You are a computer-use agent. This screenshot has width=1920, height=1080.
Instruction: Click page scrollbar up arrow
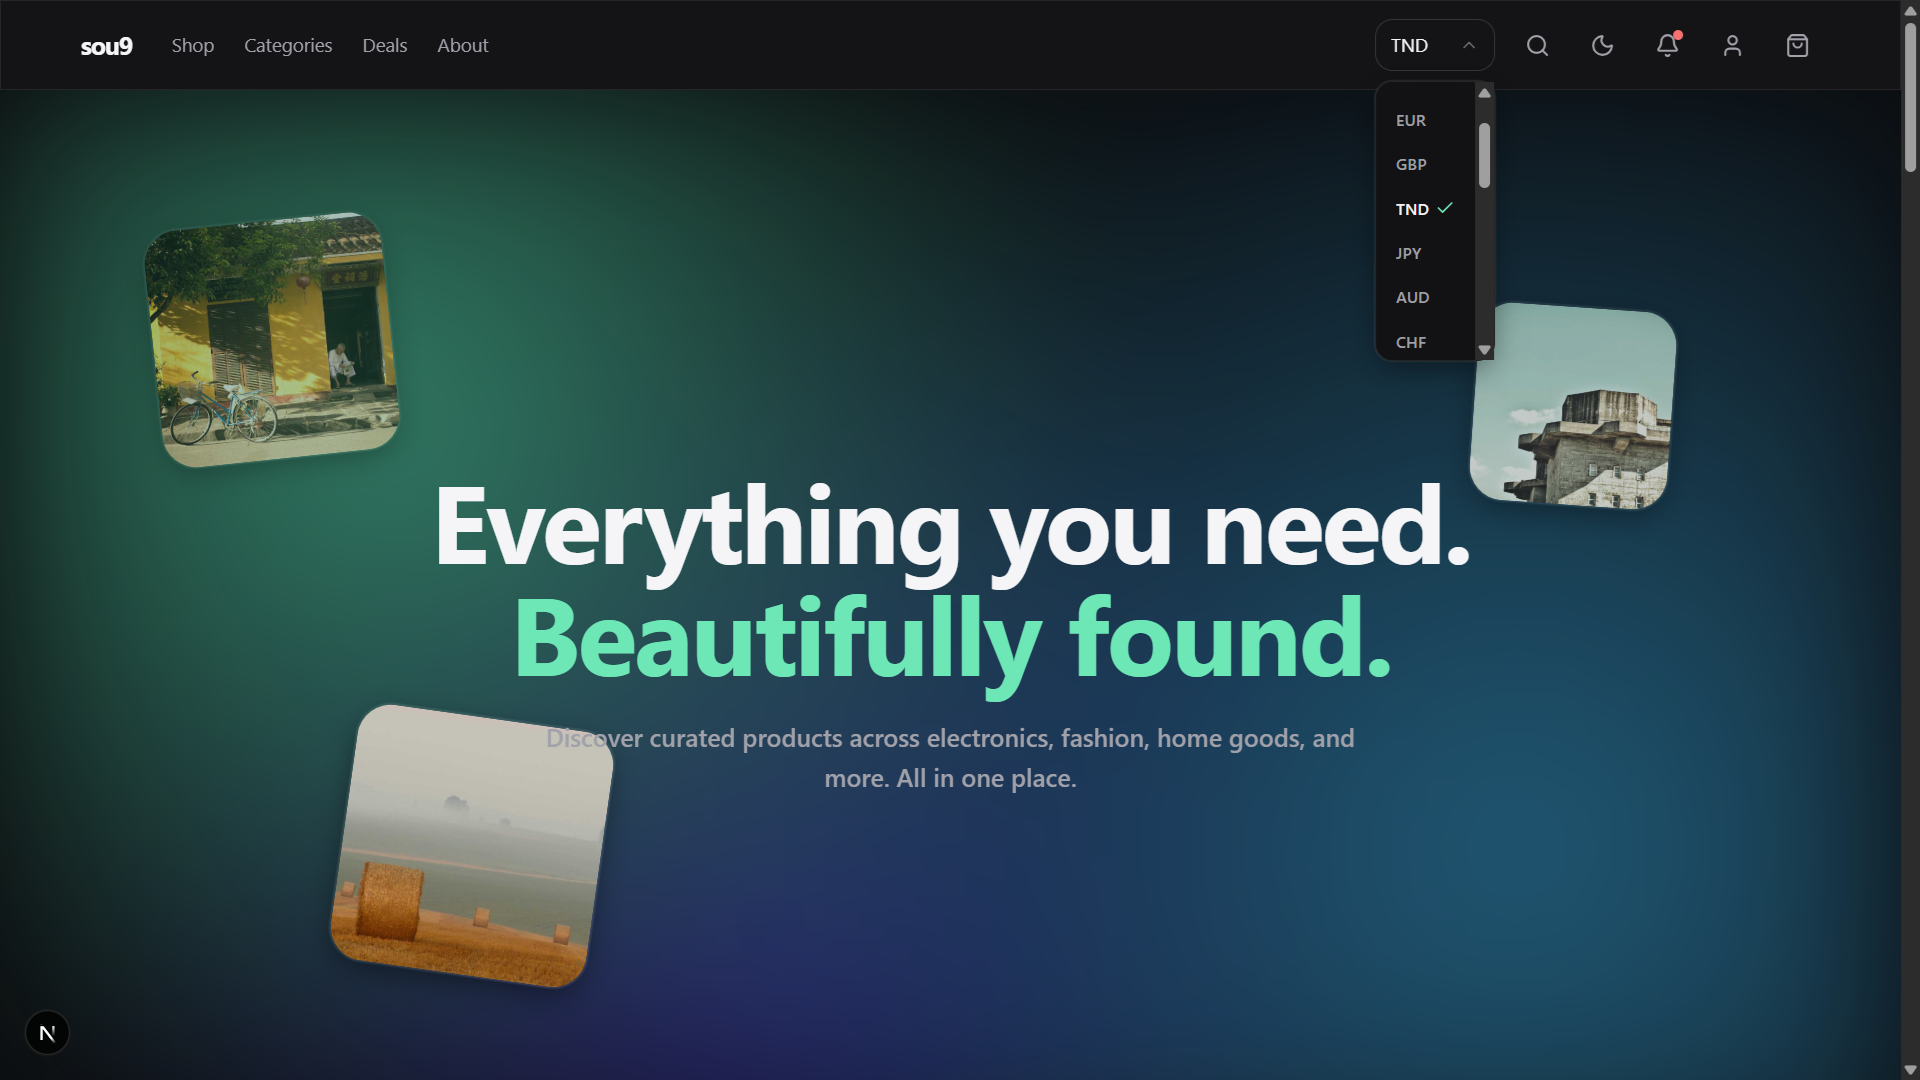click(1910, 10)
